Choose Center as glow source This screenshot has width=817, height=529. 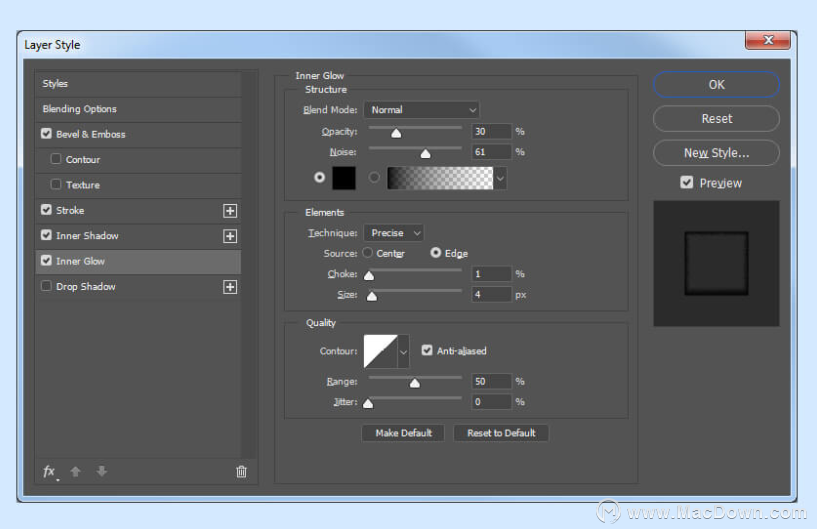pos(368,253)
